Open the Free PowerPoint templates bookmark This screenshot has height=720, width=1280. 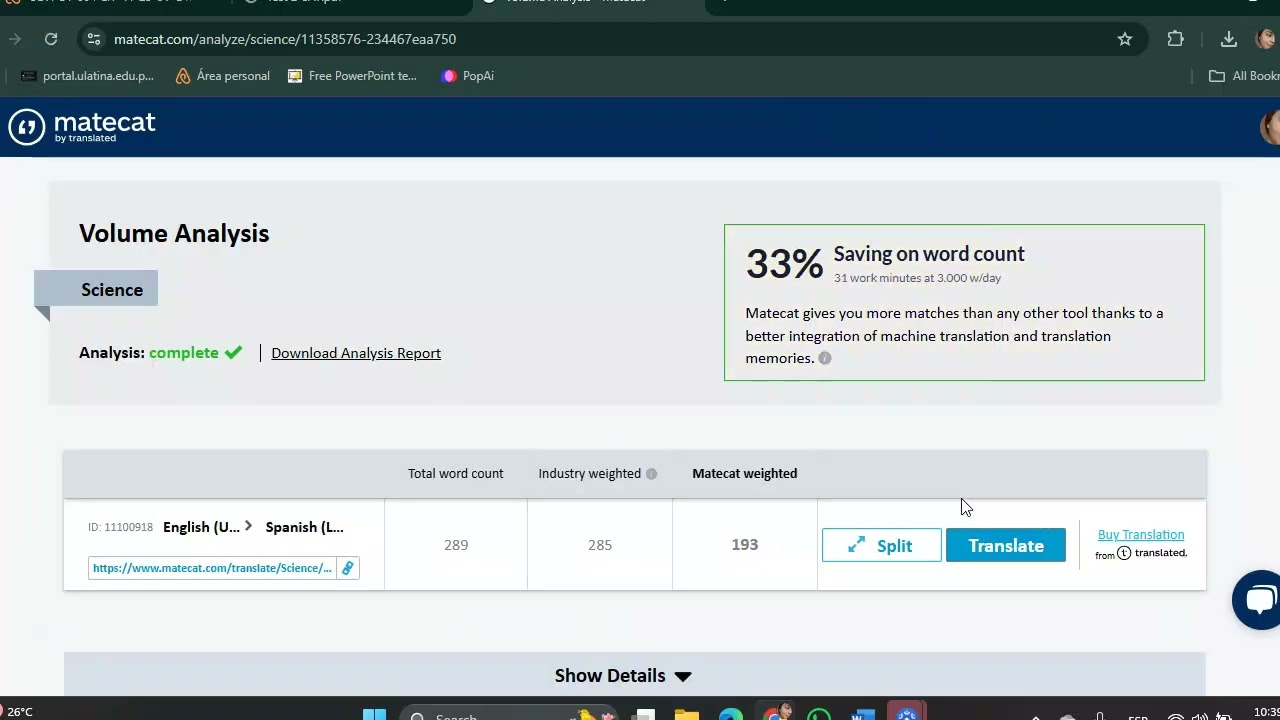352,76
